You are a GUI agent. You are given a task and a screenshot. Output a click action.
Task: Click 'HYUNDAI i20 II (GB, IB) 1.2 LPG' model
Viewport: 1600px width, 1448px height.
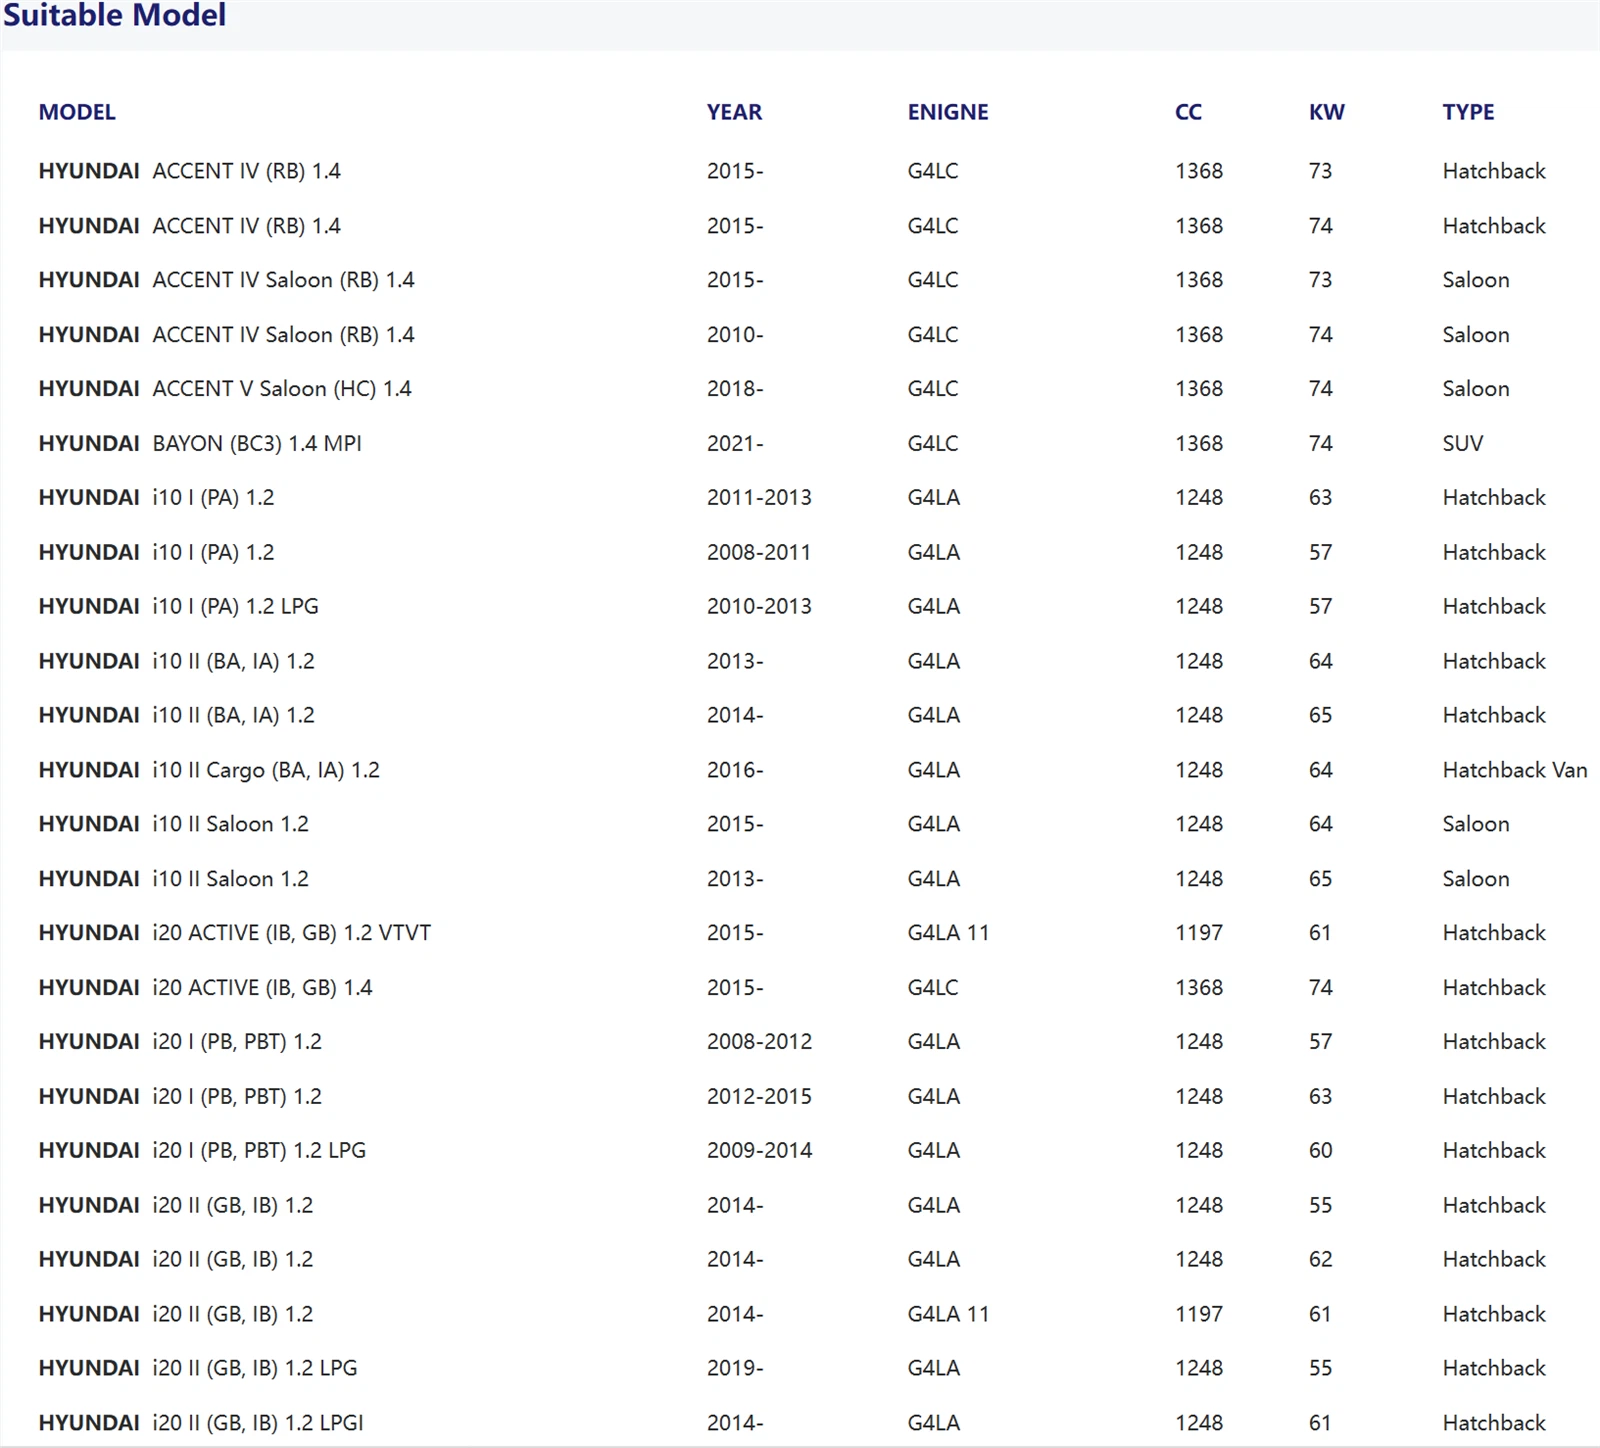coord(198,1368)
